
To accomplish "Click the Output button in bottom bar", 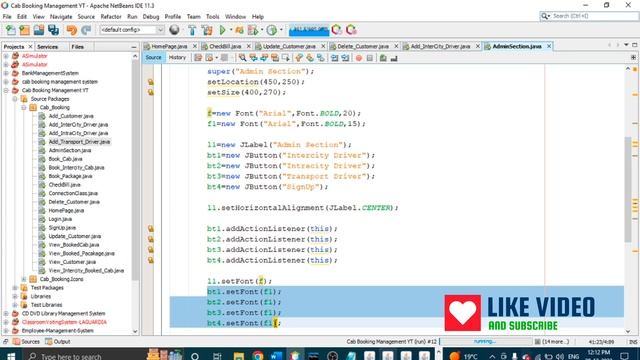I will pos(58,342).
